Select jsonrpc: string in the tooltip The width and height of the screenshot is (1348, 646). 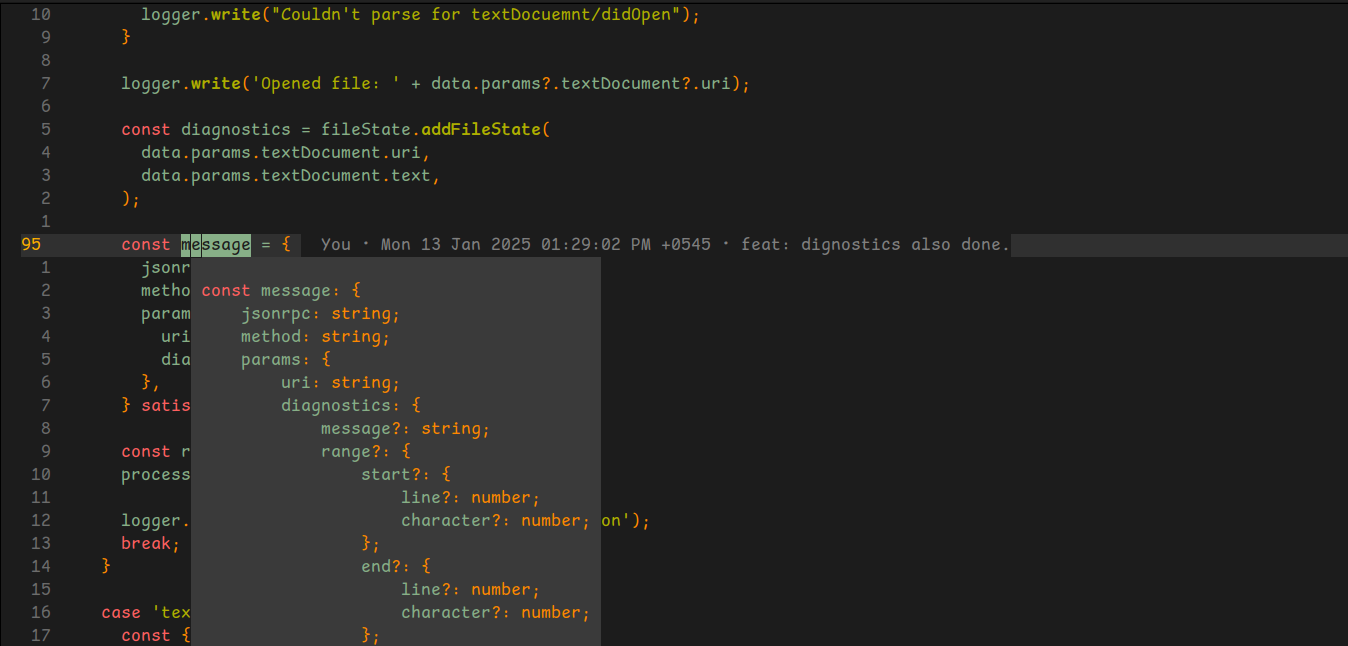point(320,313)
